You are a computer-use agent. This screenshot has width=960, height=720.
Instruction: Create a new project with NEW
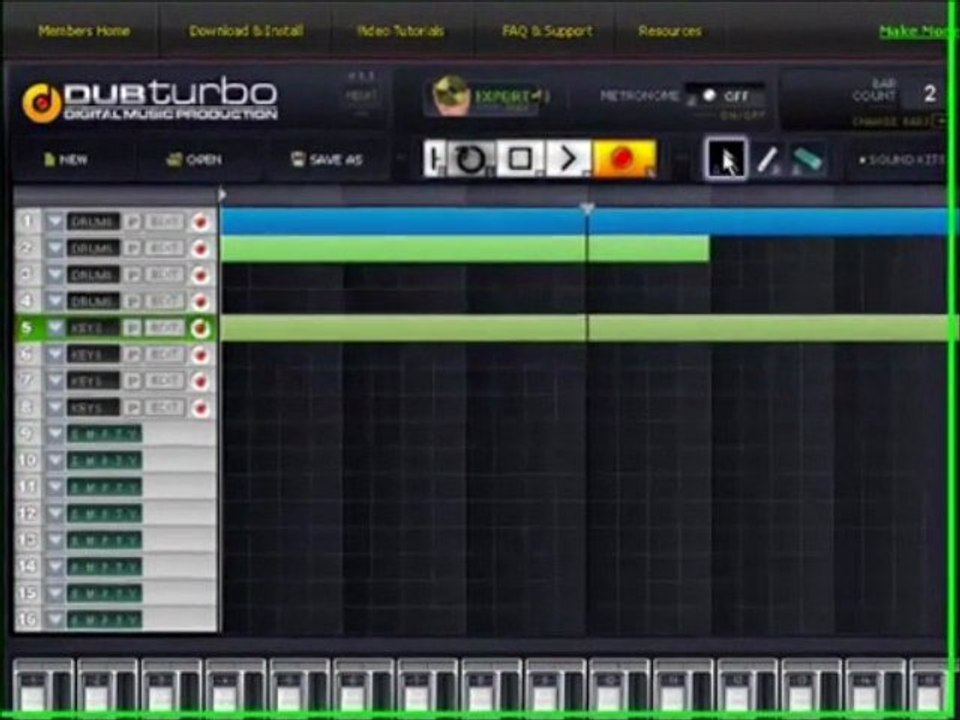coord(66,160)
